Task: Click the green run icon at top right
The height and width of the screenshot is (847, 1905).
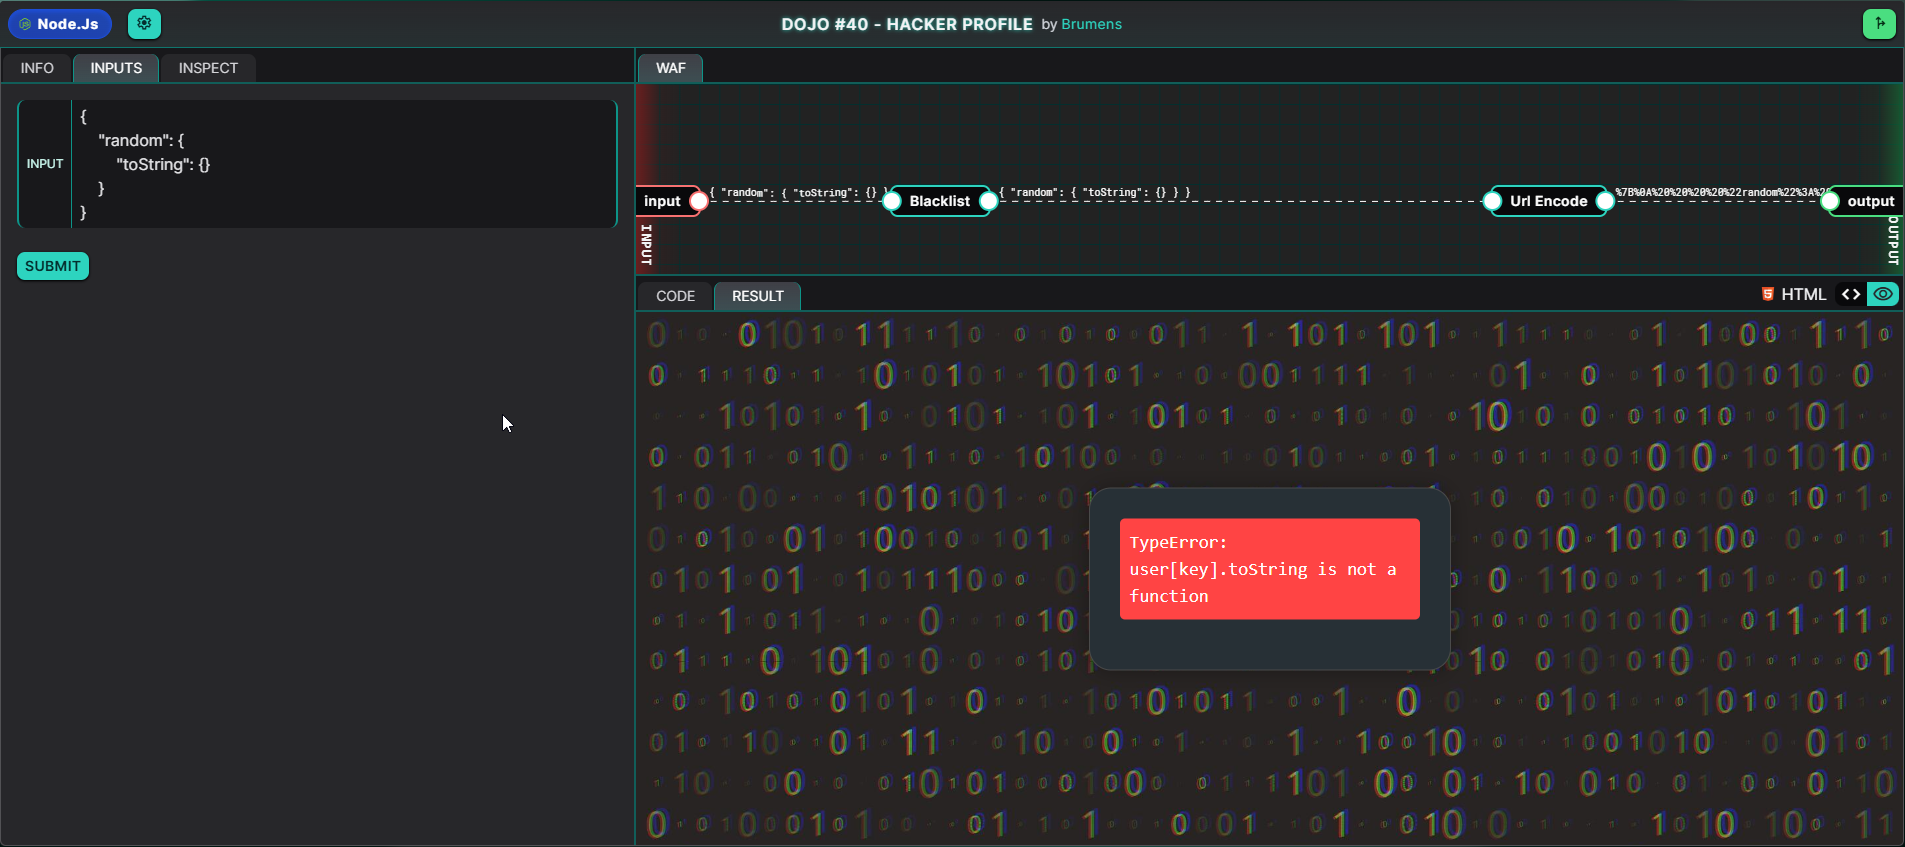Action: (x=1879, y=24)
